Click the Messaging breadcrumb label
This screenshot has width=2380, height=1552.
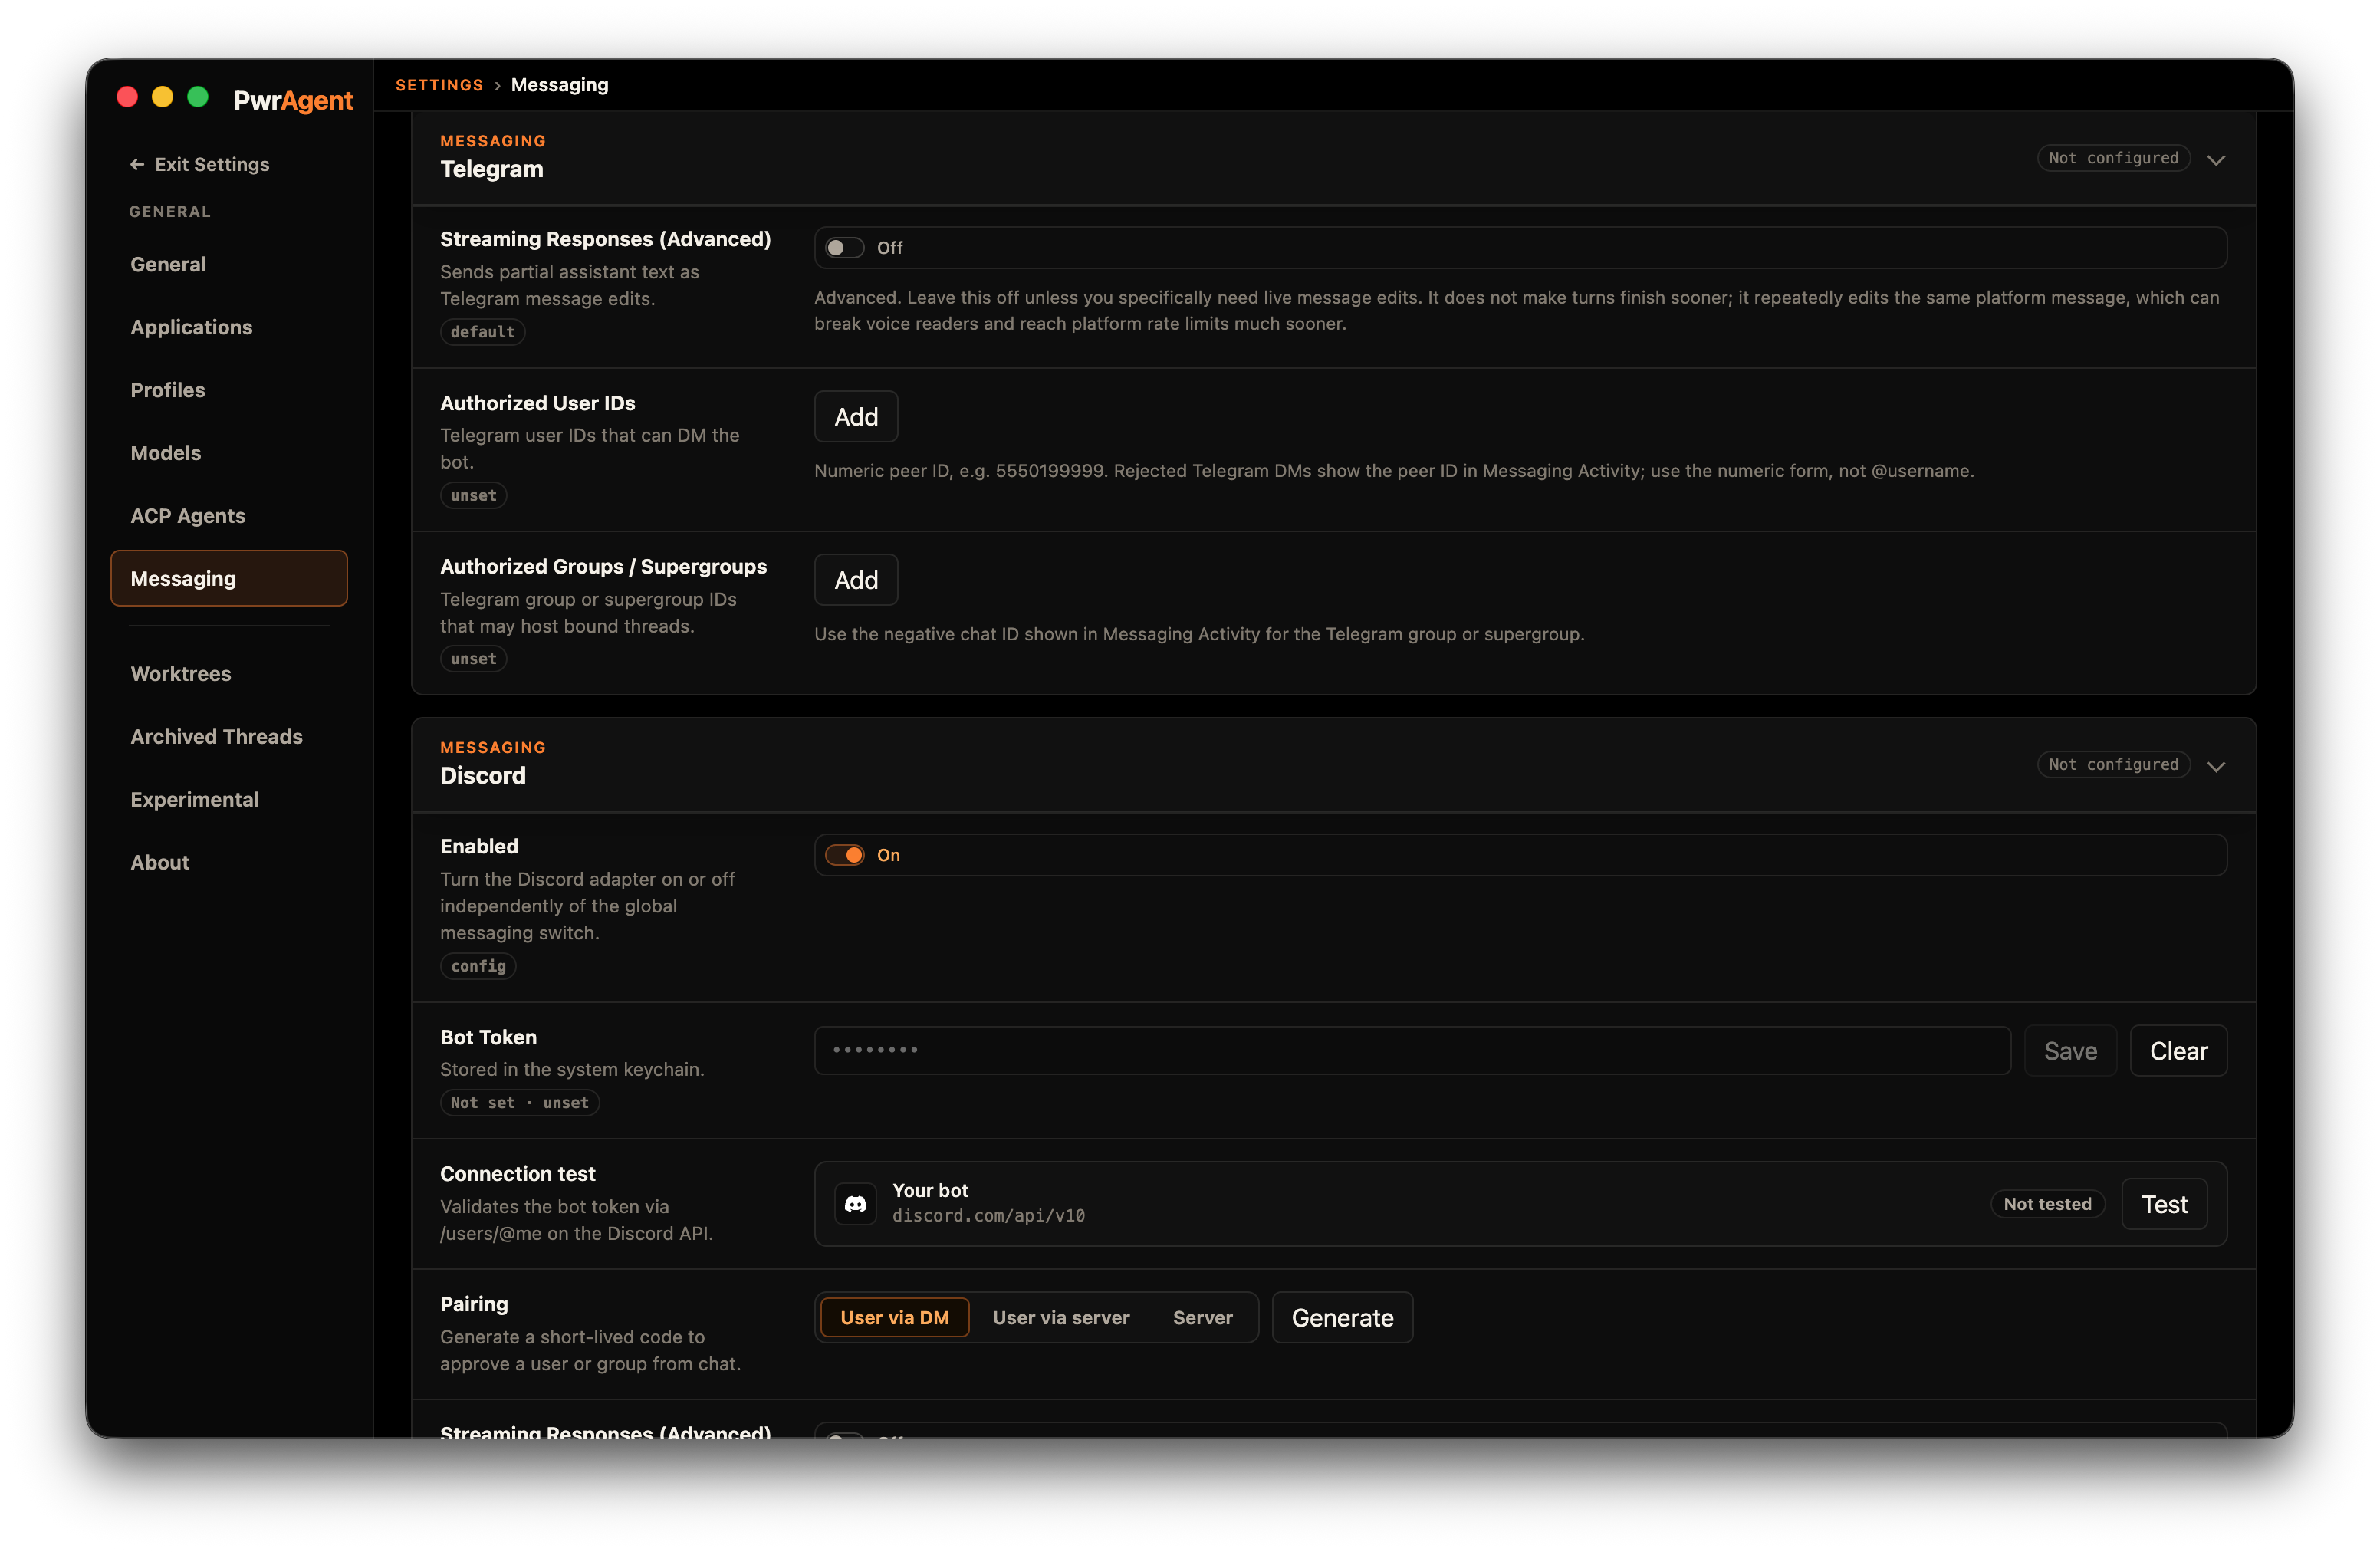tap(559, 85)
